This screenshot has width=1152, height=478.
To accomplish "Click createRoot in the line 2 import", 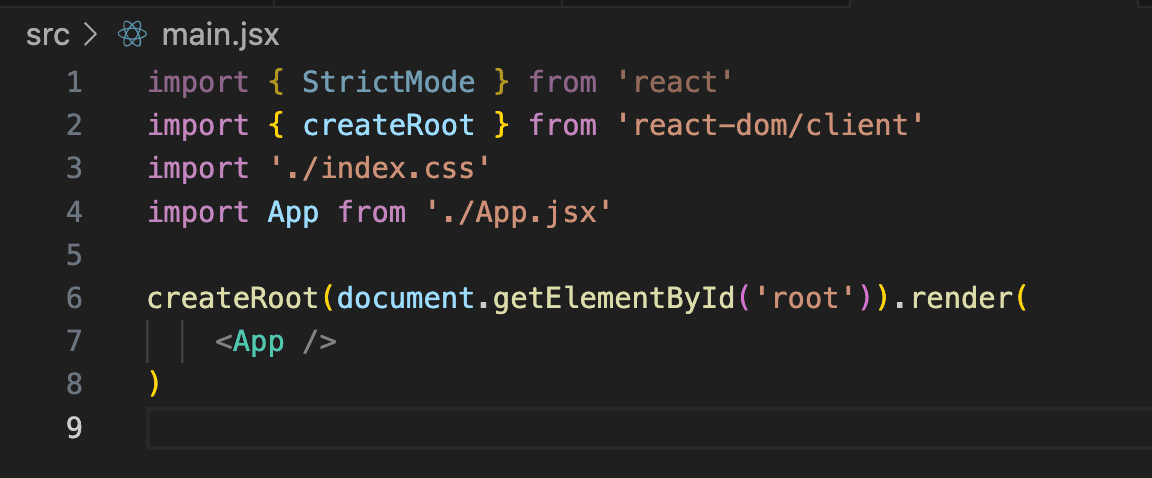I will 388,125.
